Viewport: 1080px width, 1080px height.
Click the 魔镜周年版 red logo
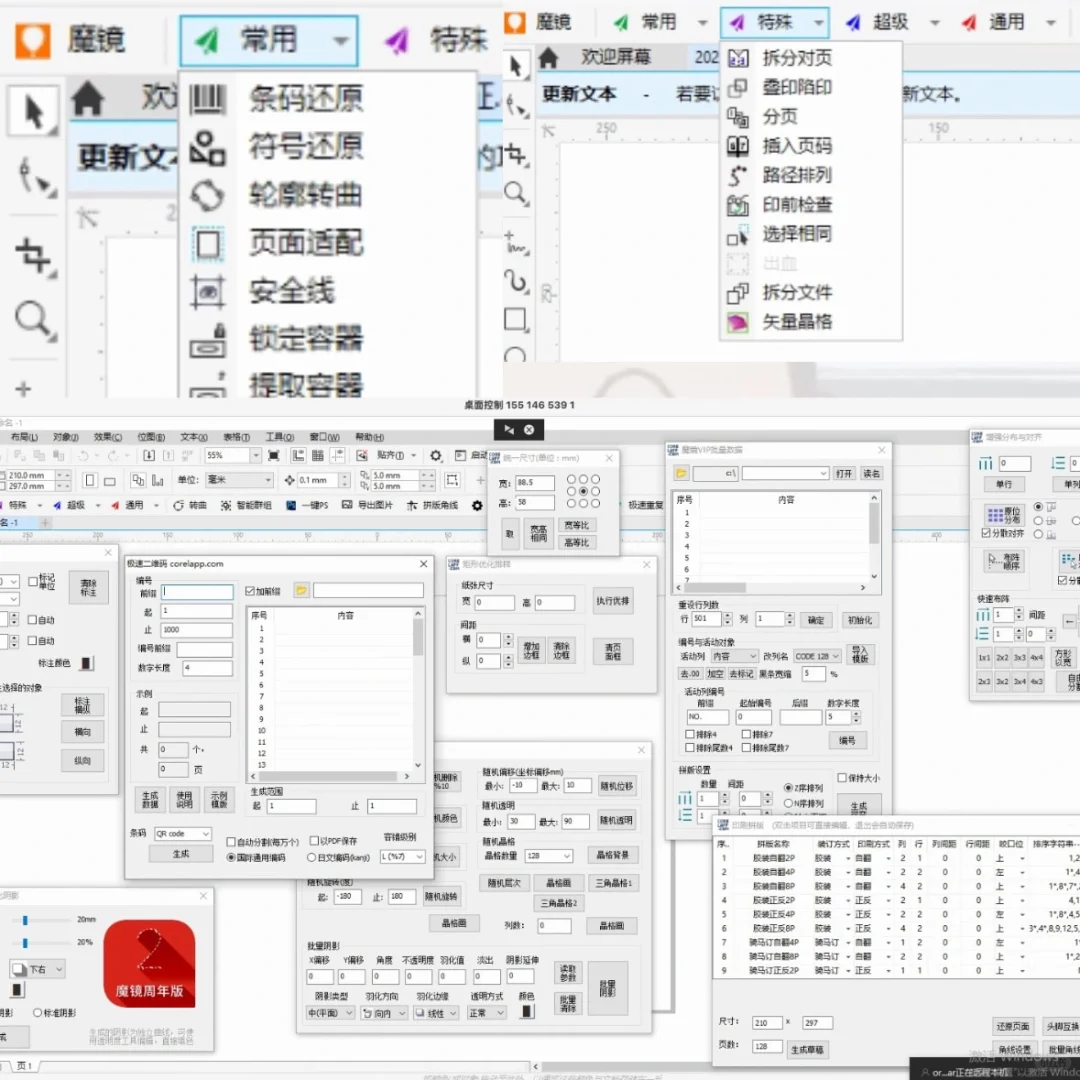point(149,963)
